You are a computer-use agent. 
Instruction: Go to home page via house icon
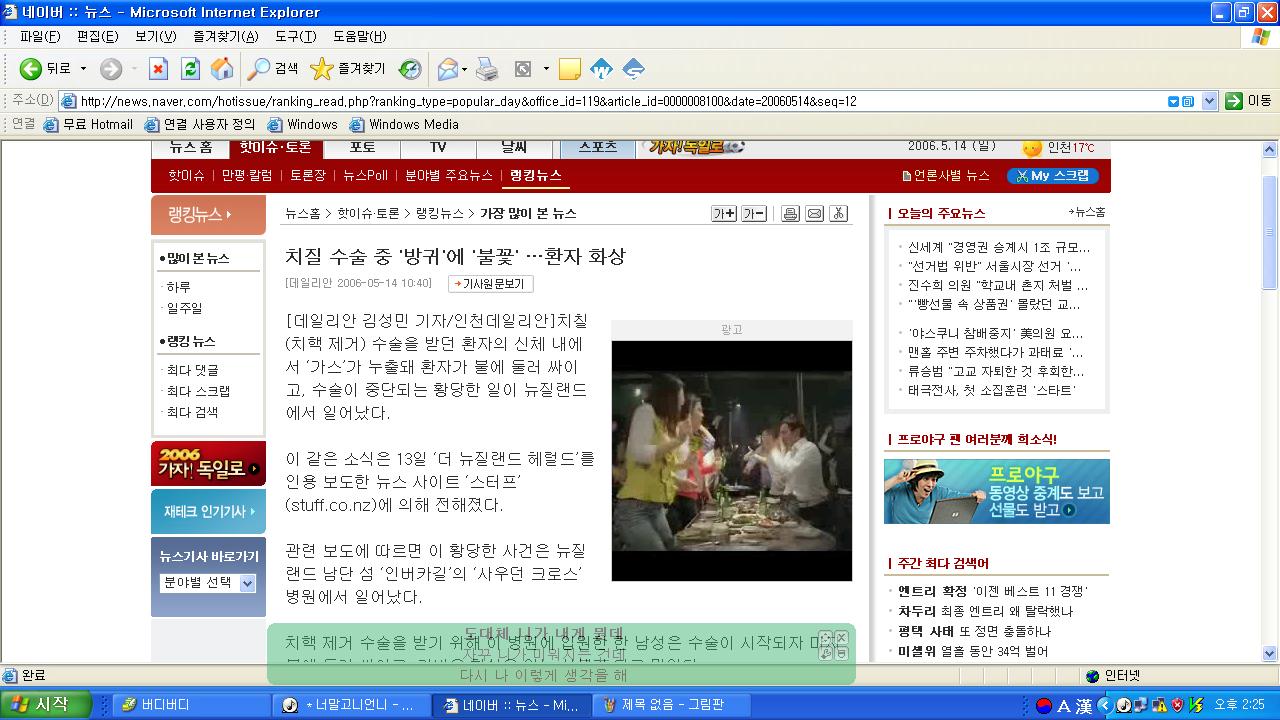tap(222, 69)
